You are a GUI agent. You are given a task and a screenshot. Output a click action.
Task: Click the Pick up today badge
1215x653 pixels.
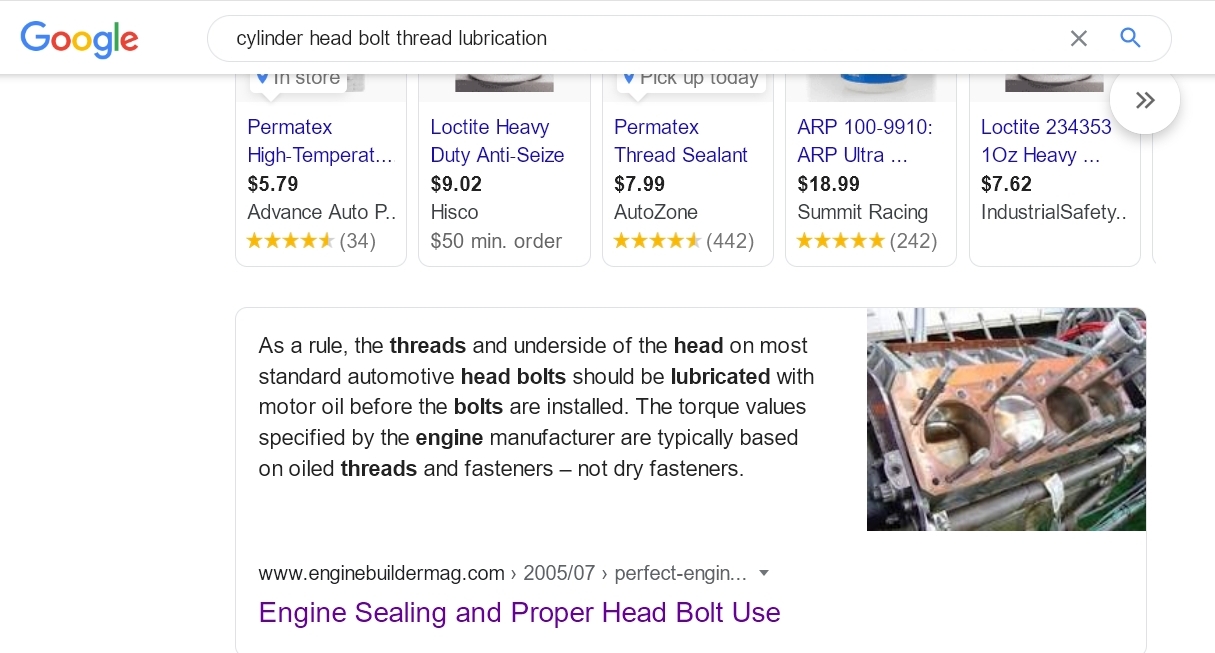691,79
